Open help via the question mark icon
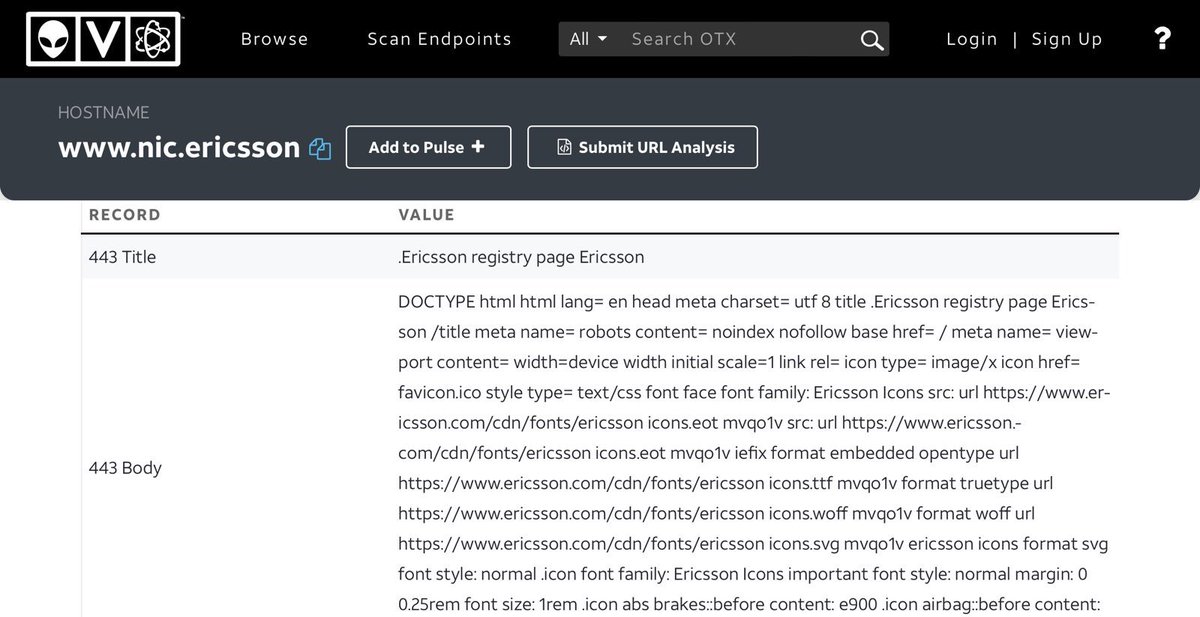Screen dimensions: 1200x617 [1161, 39]
